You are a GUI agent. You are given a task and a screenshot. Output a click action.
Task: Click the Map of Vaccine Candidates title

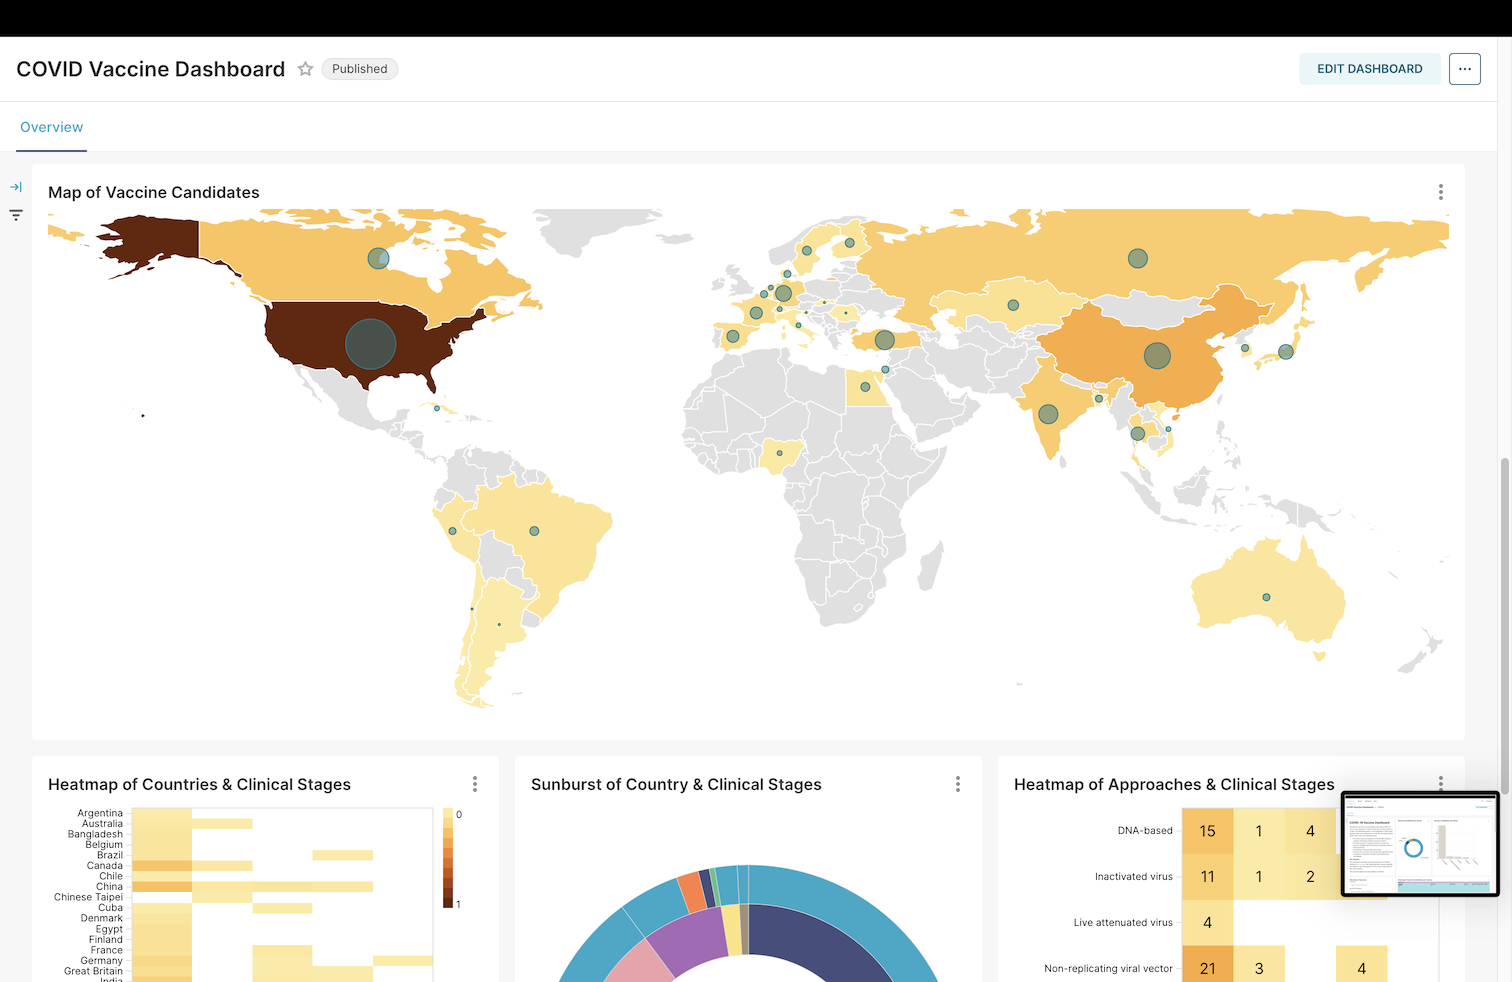point(154,192)
